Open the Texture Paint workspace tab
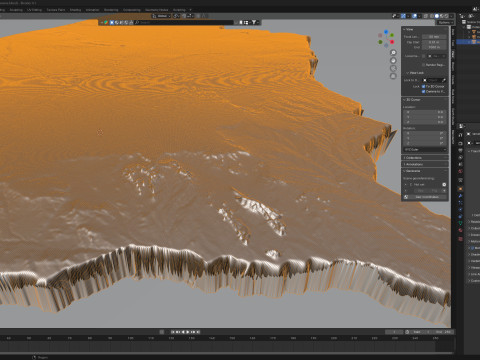 pos(56,10)
